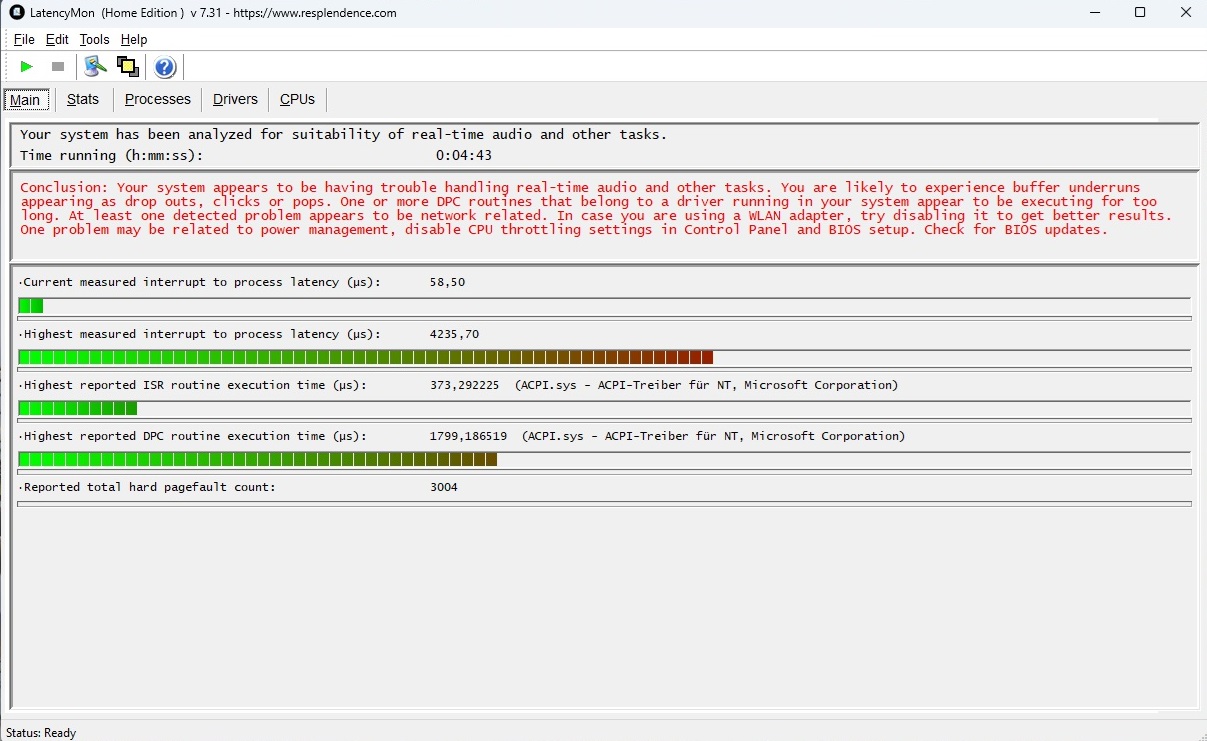The image size is (1207, 741).
Task: Switch to the CPUs tab
Action: pyautogui.click(x=297, y=99)
